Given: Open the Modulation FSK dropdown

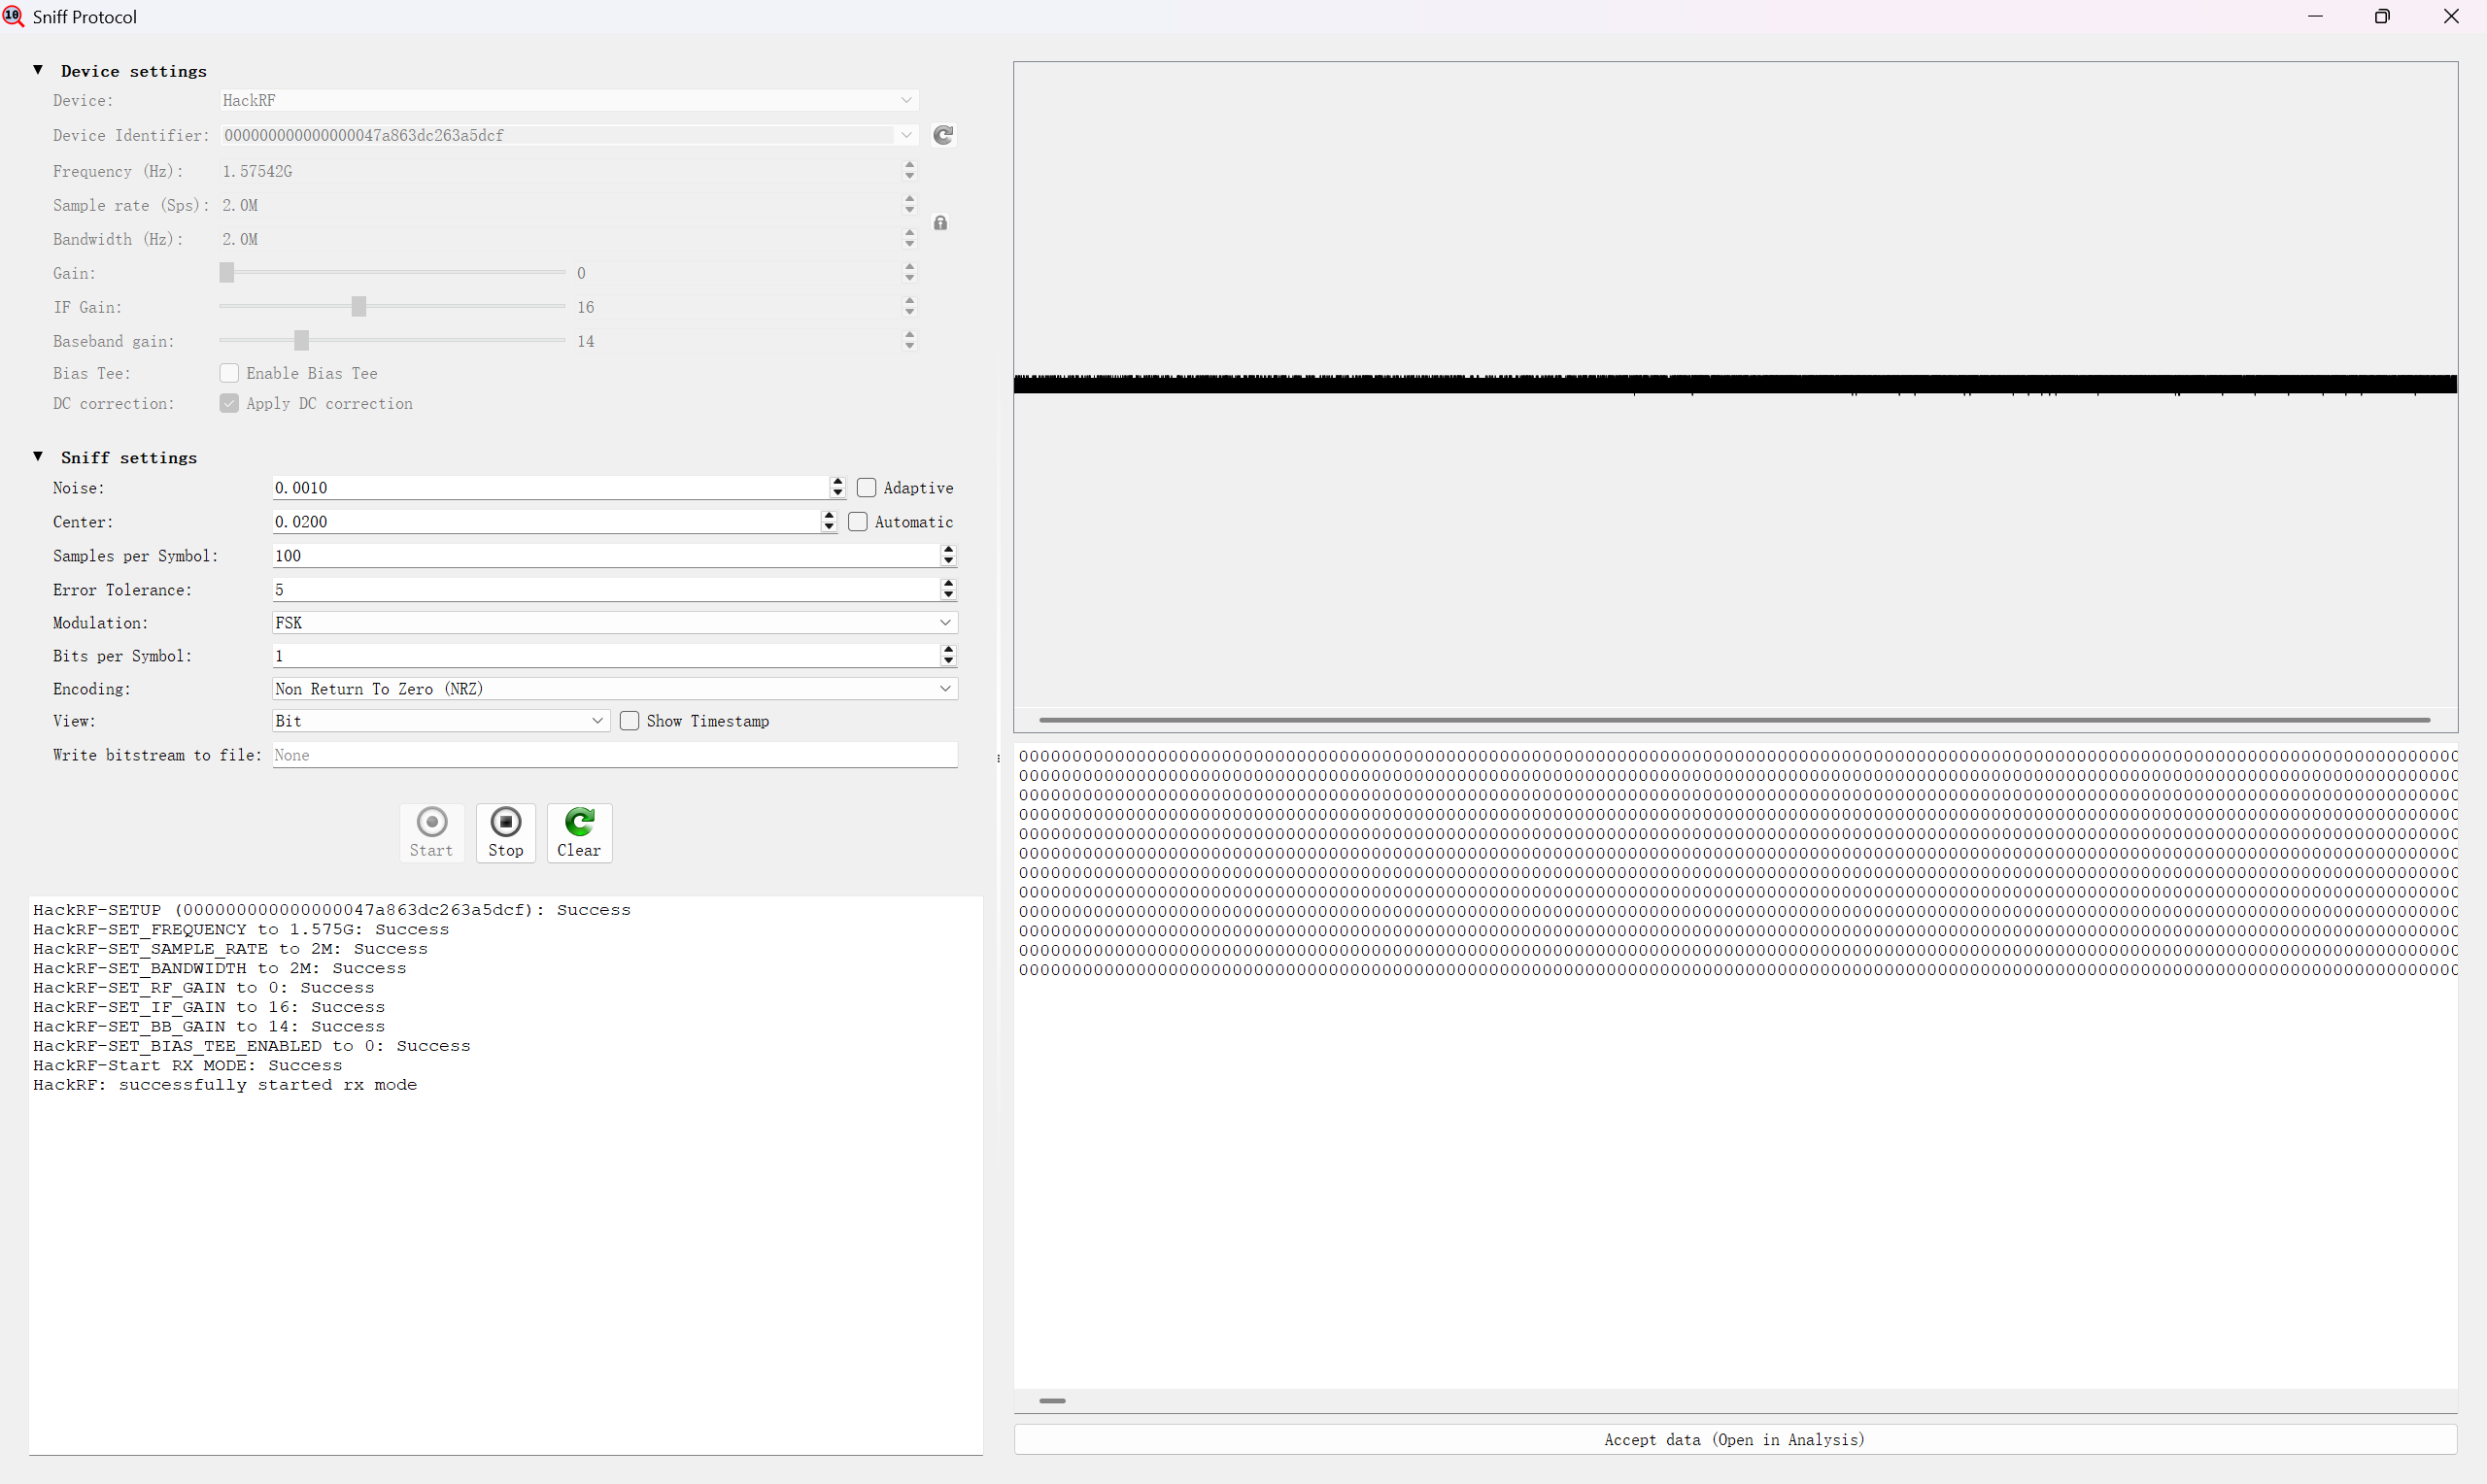Looking at the screenshot, I should [614, 623].
